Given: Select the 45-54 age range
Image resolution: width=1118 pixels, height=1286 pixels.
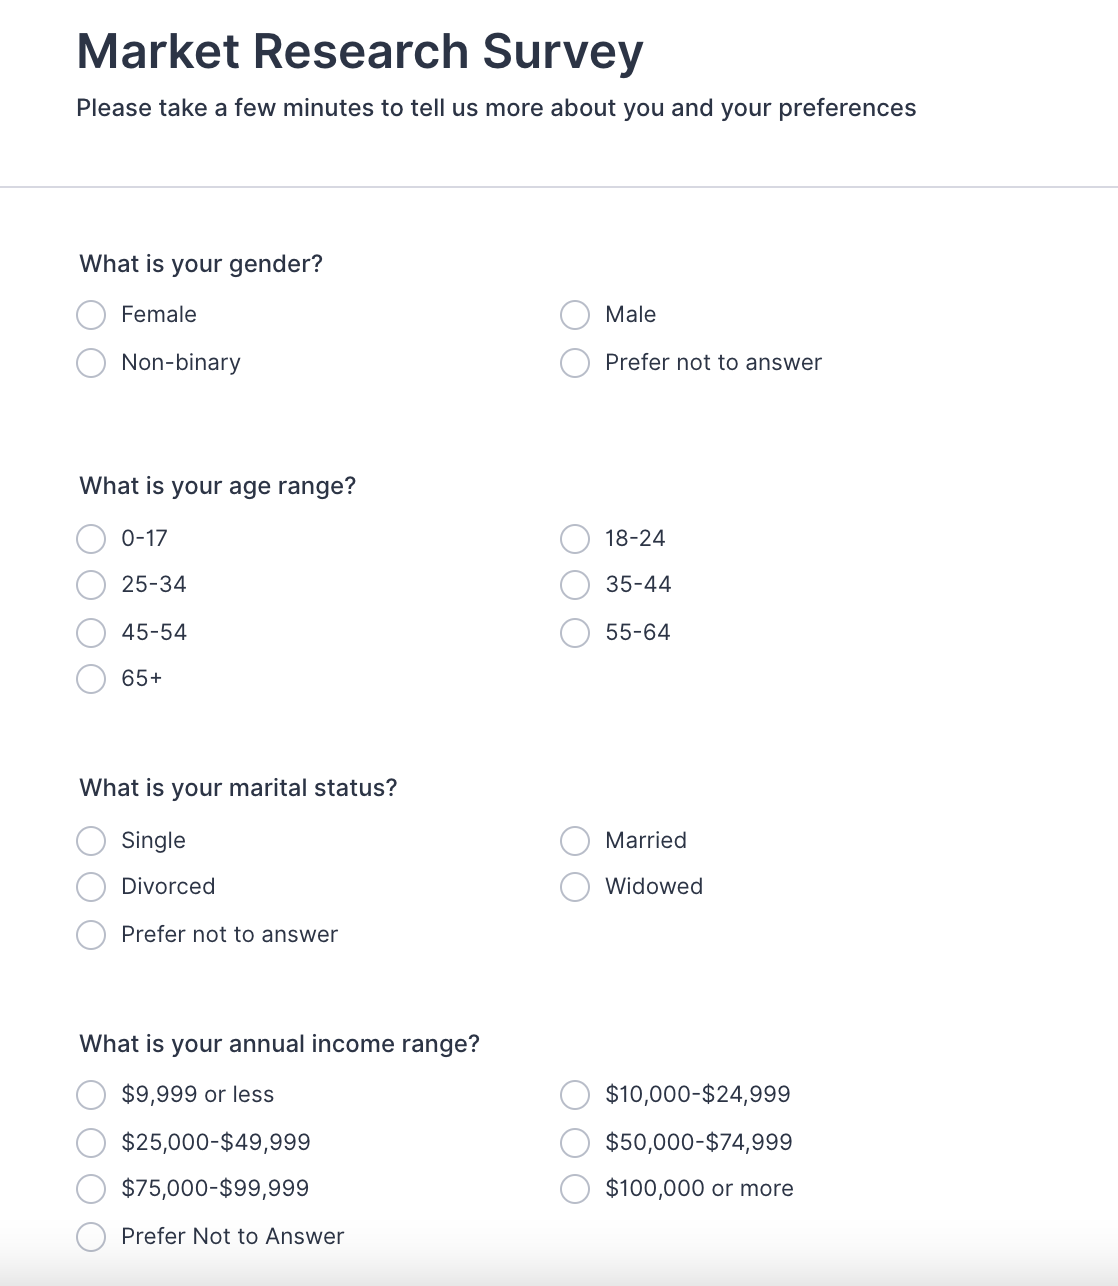Looking at the screenshot, I should coord(91,633).
